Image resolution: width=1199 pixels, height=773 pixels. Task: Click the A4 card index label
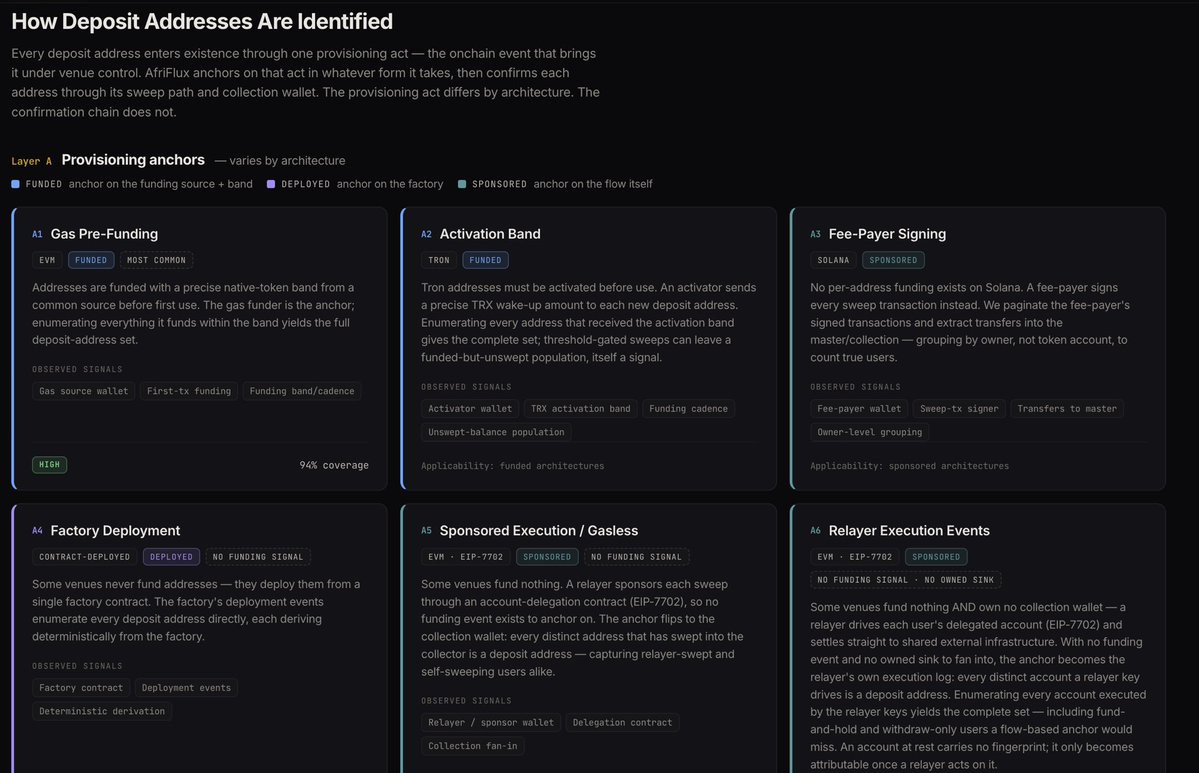coord(37,531)
